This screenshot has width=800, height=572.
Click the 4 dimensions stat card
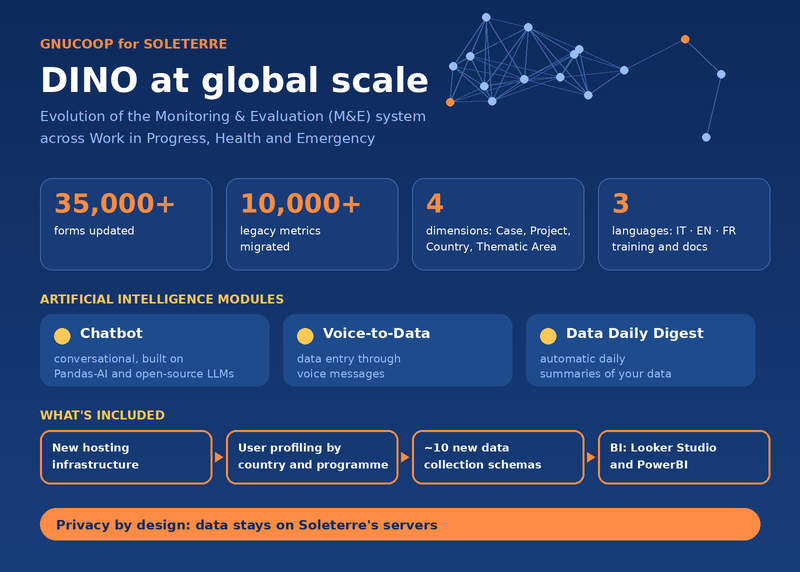(498, 224)
